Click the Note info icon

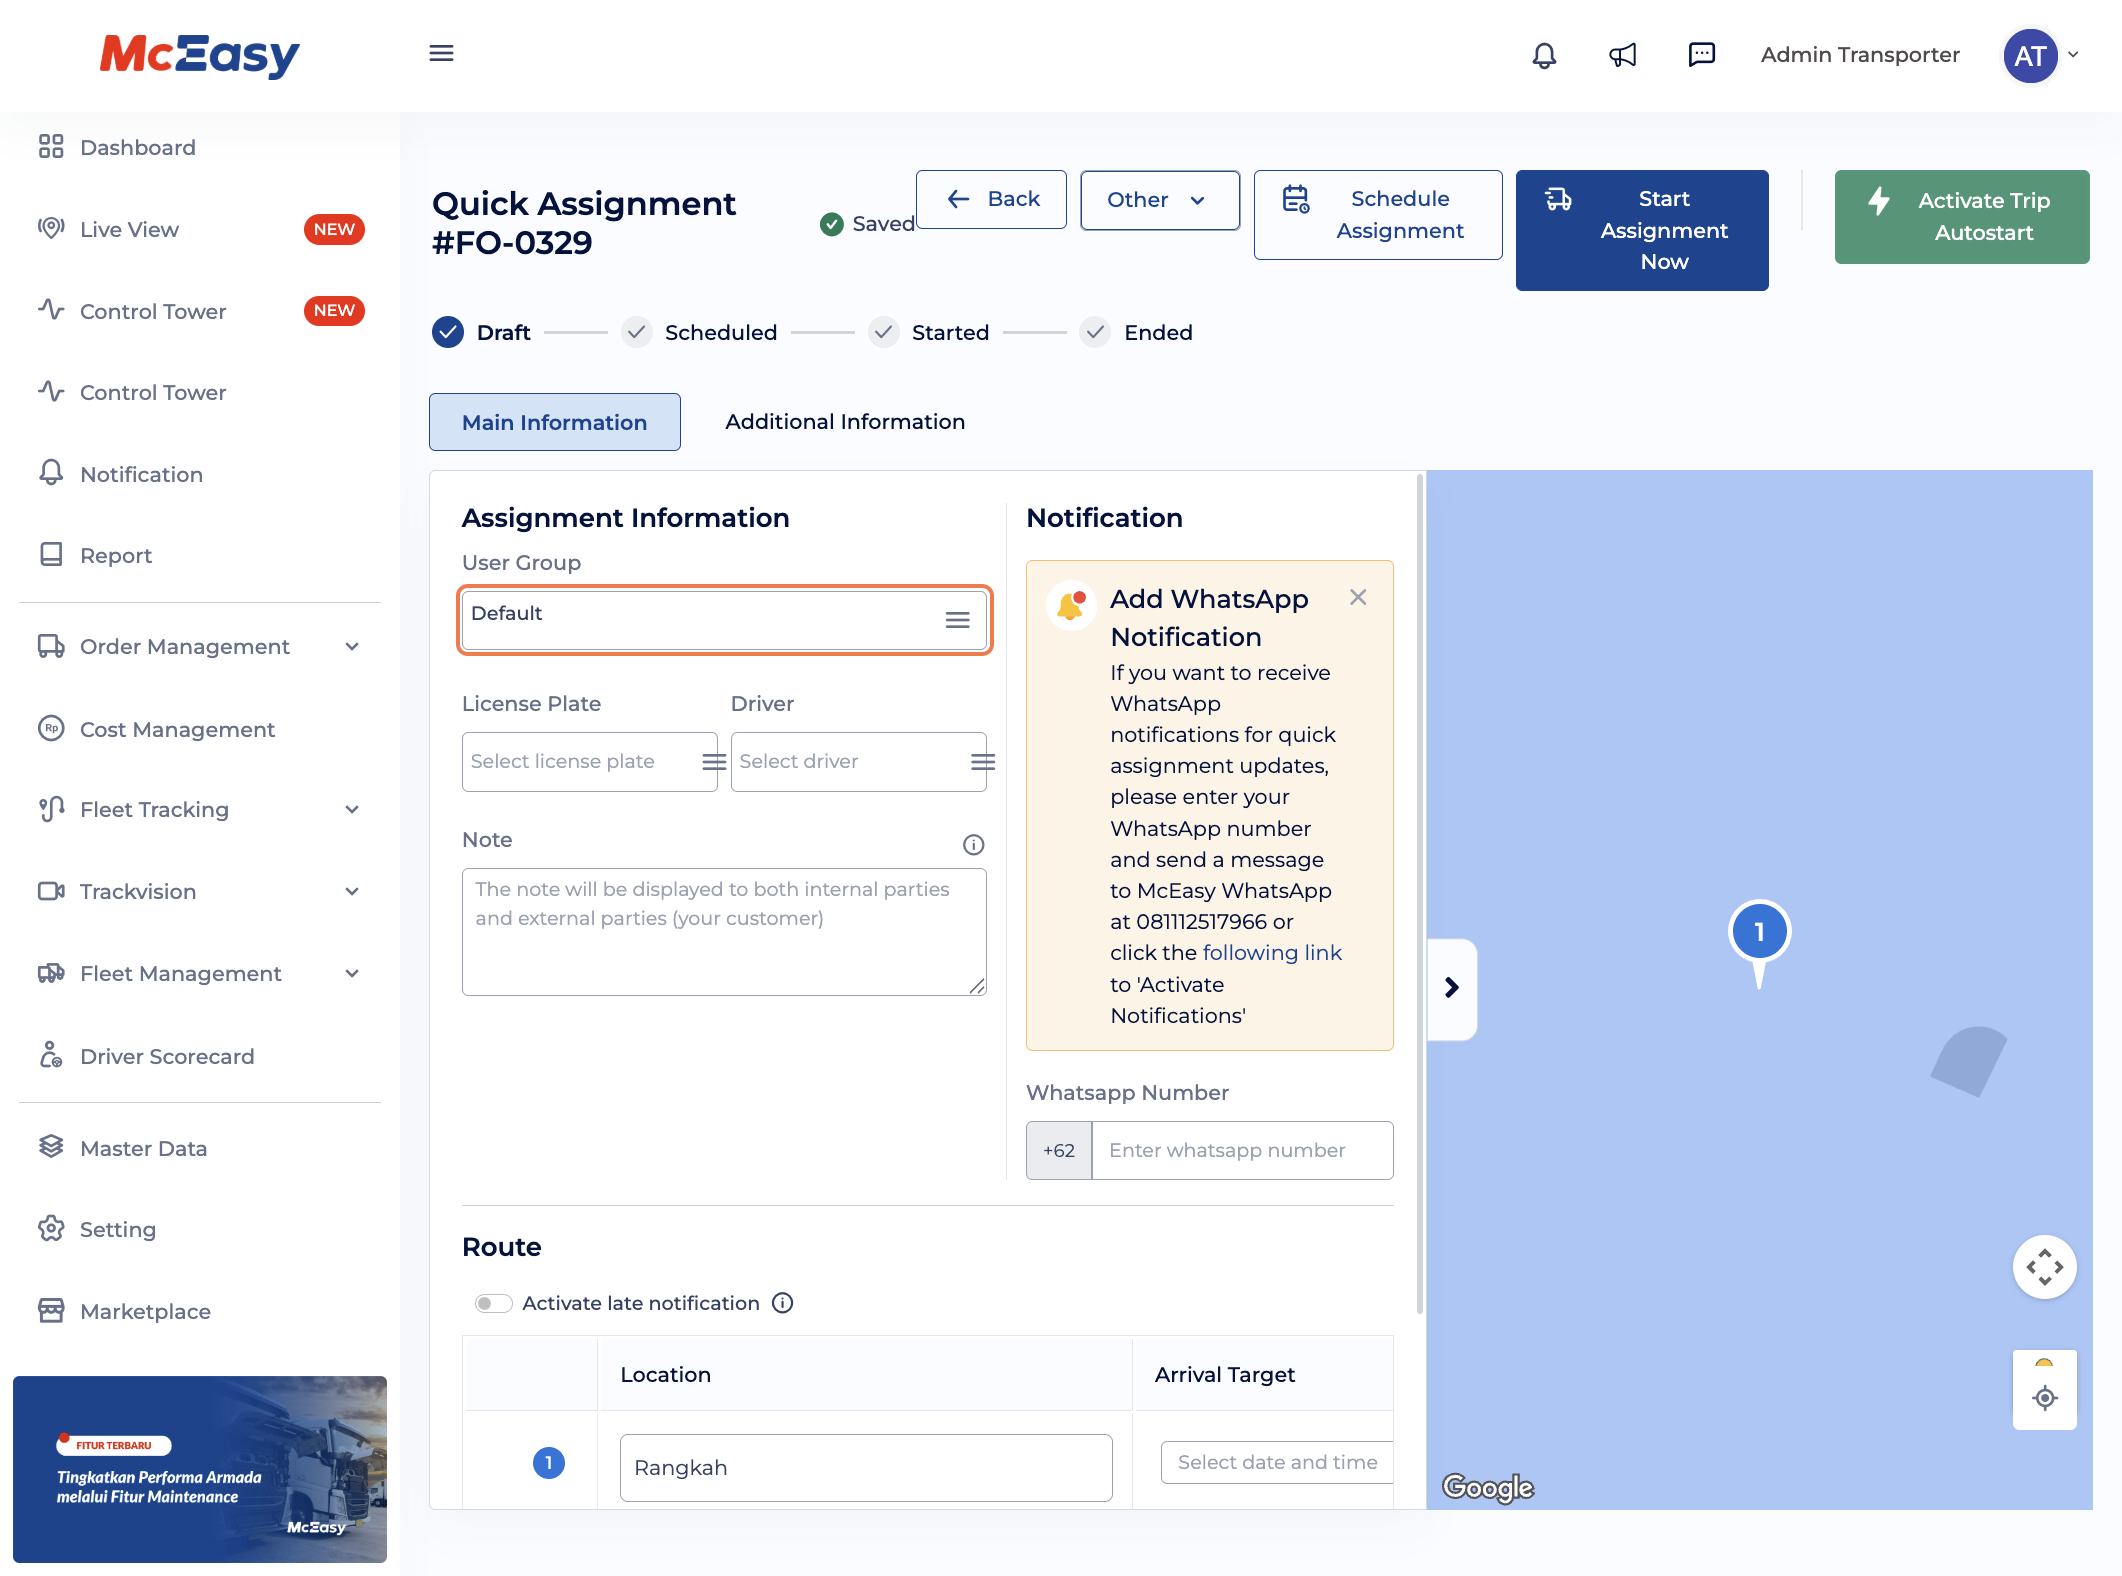[x=973, y=845]
